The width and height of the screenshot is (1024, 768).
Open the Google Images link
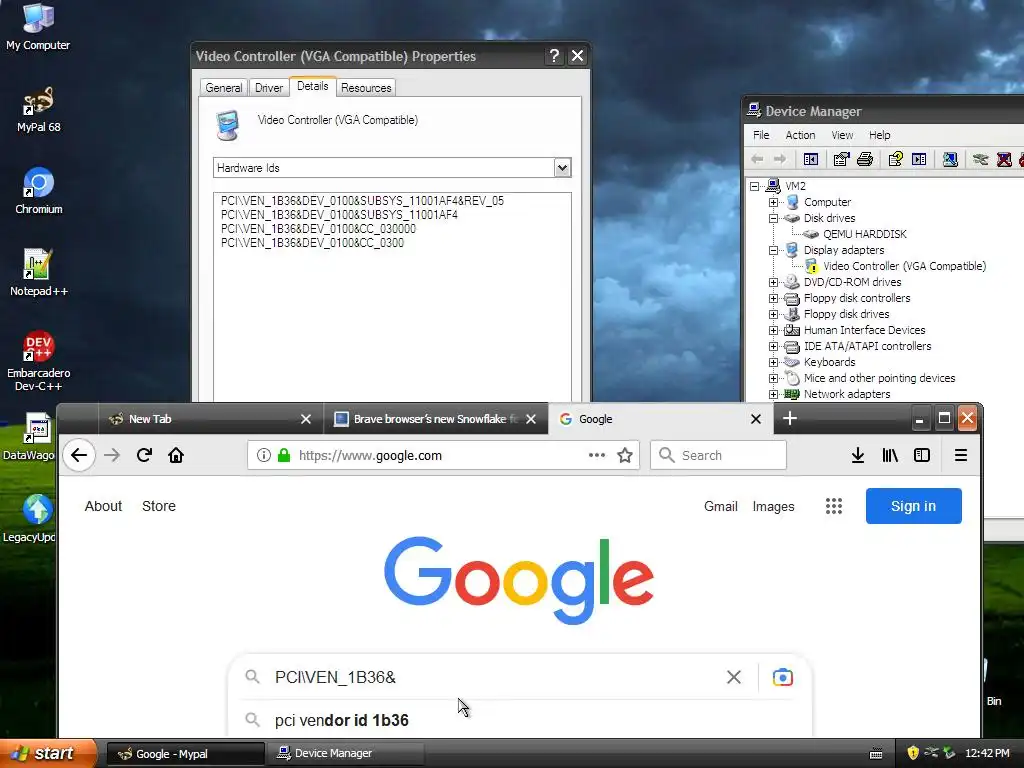point(773,506)
